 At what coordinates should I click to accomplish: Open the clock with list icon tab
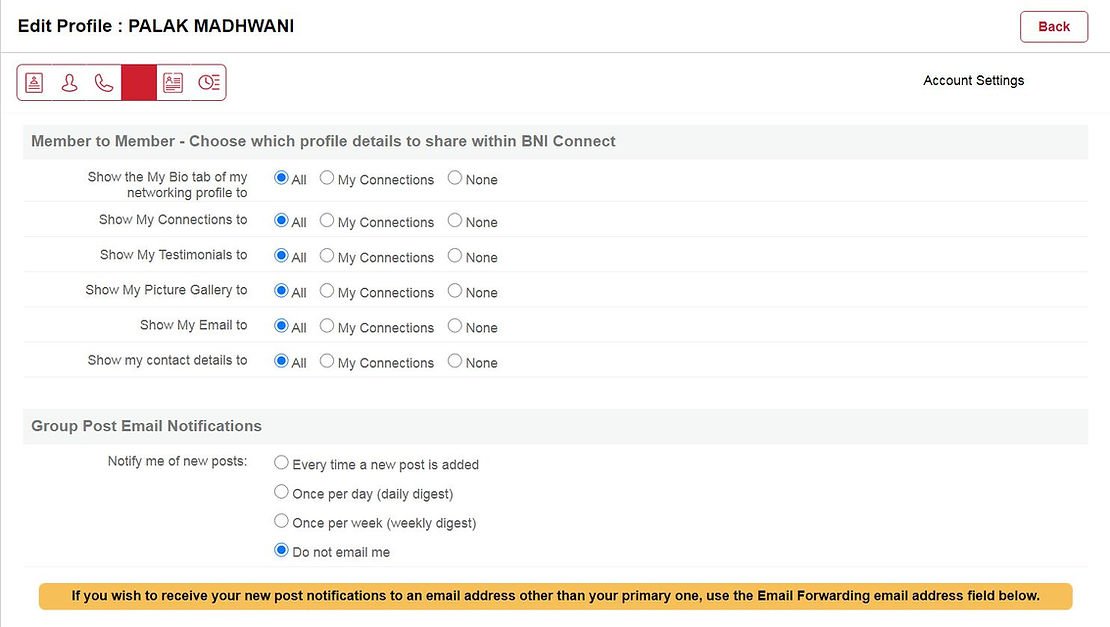[208, 83]
